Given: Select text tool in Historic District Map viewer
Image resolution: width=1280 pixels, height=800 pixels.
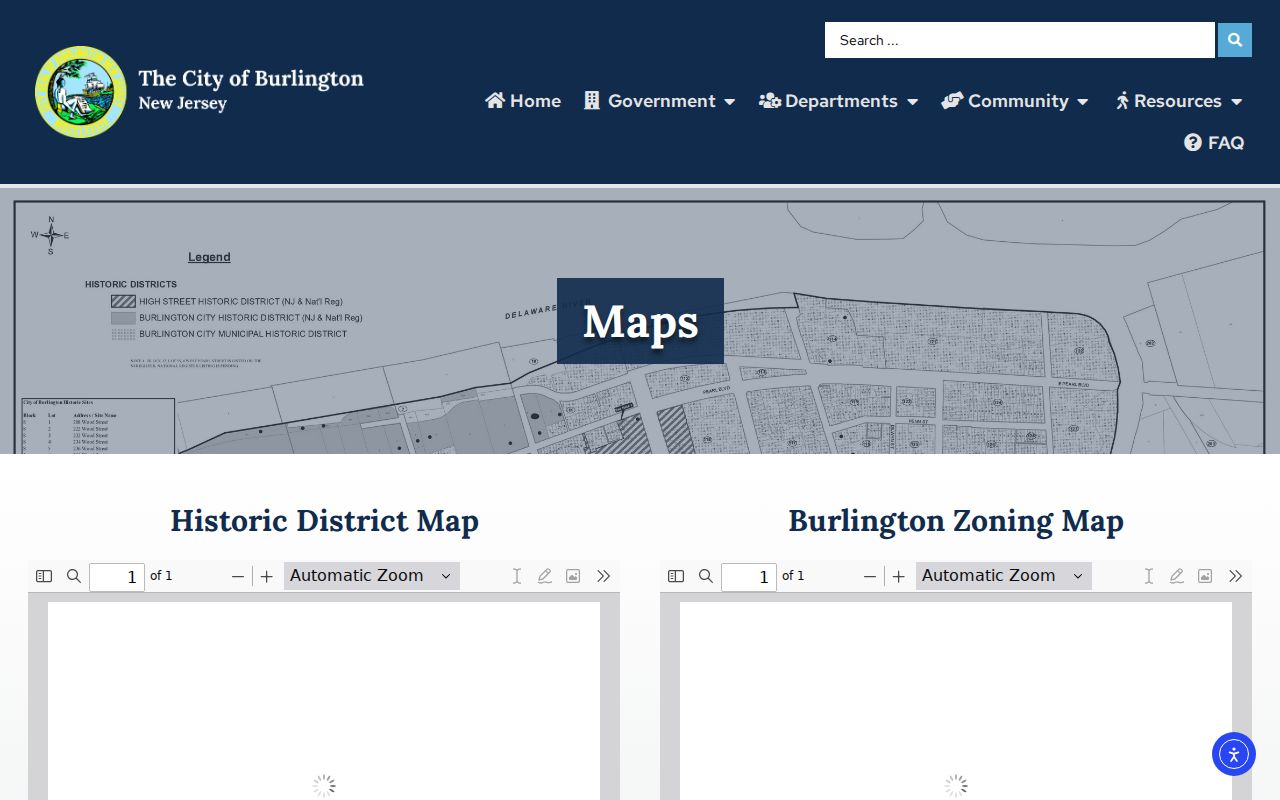Looking at the screenshot, I should pos(517,576).
